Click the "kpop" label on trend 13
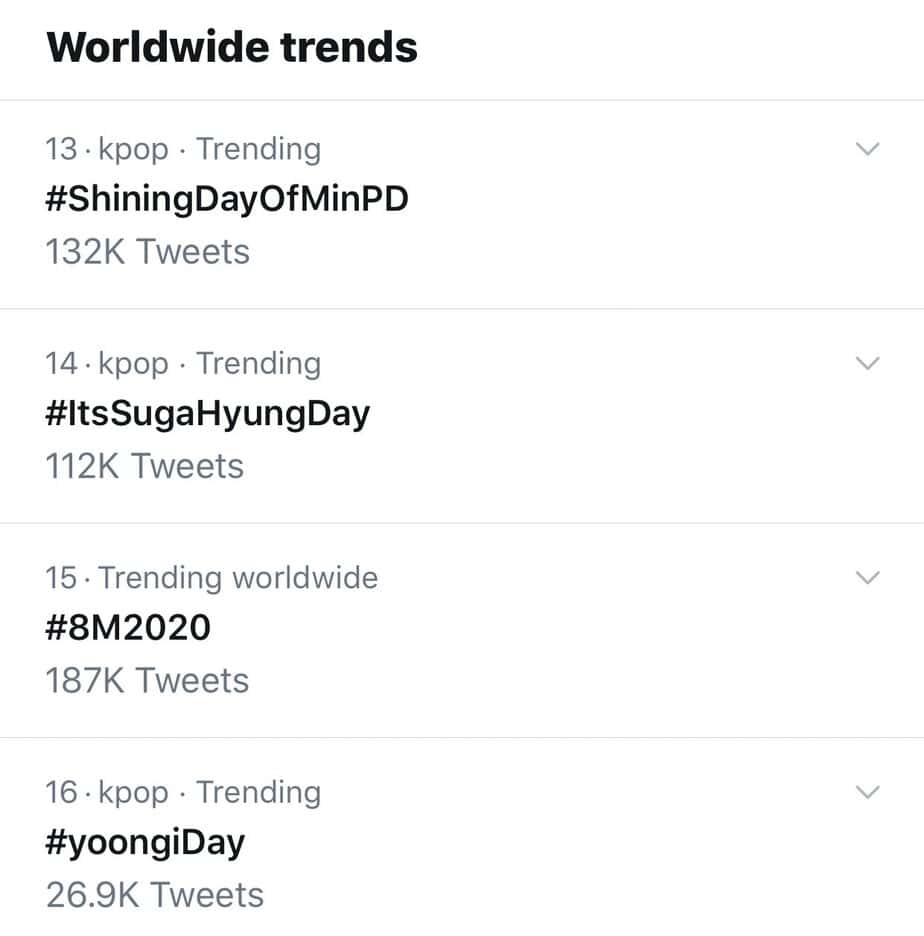This screenshot has width=924, height=936. point(134,149)
